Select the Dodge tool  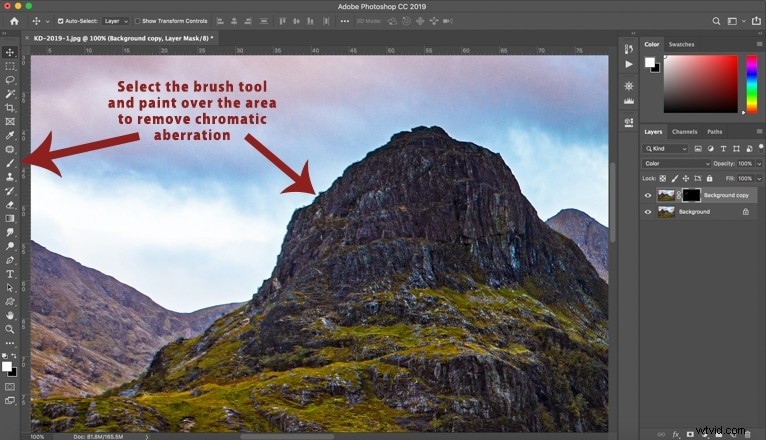click(10, 246)
